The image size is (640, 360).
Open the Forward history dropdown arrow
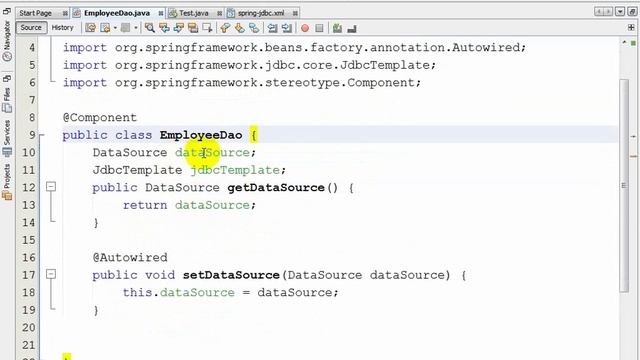[x=136, y=28]
